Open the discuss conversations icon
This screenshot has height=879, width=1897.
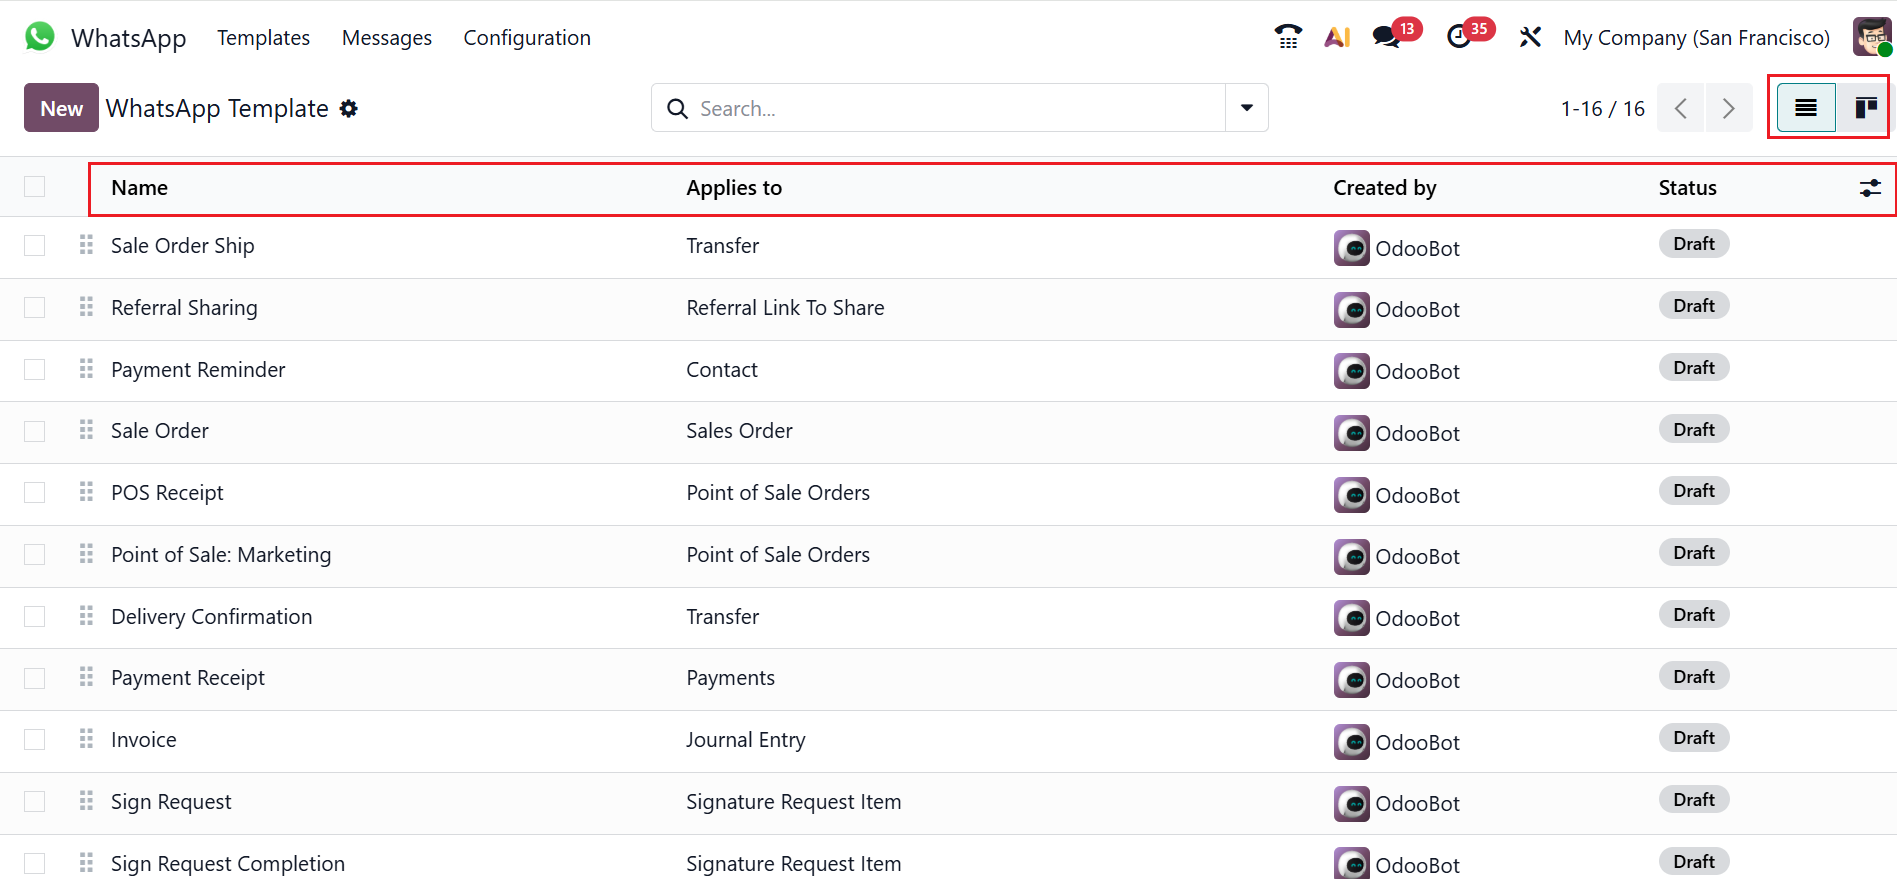tap(1386, 37)
